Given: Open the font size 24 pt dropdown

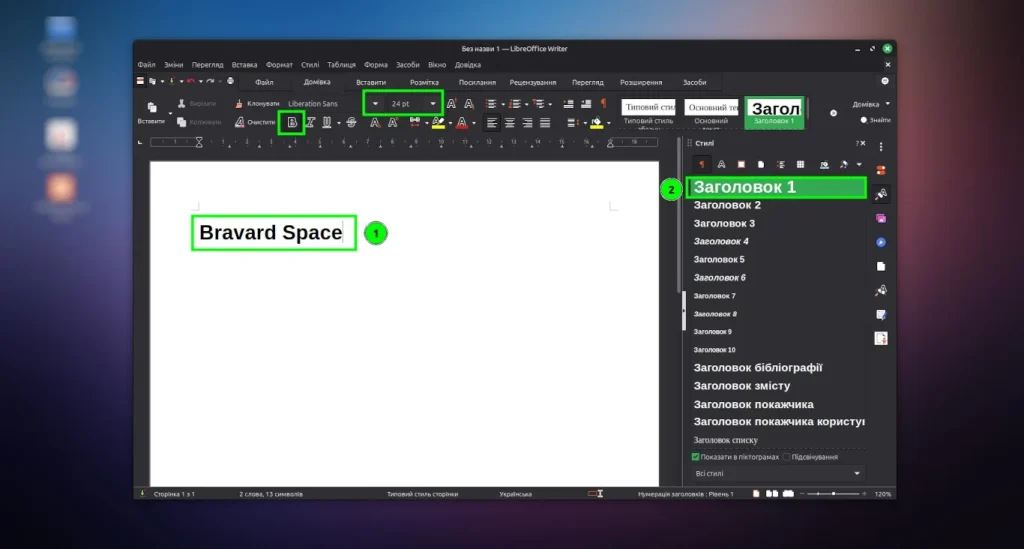Looking at the screenshot, I should (x=432, y=104).
